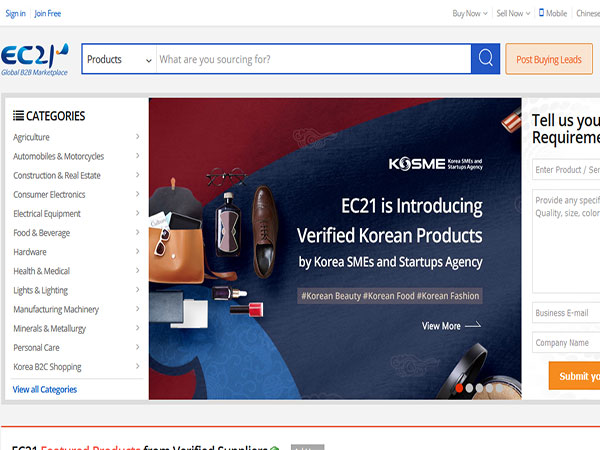This screenshot has width=600, height=450.
Task: Switch to Chinese language link
Action: point(588,13)
